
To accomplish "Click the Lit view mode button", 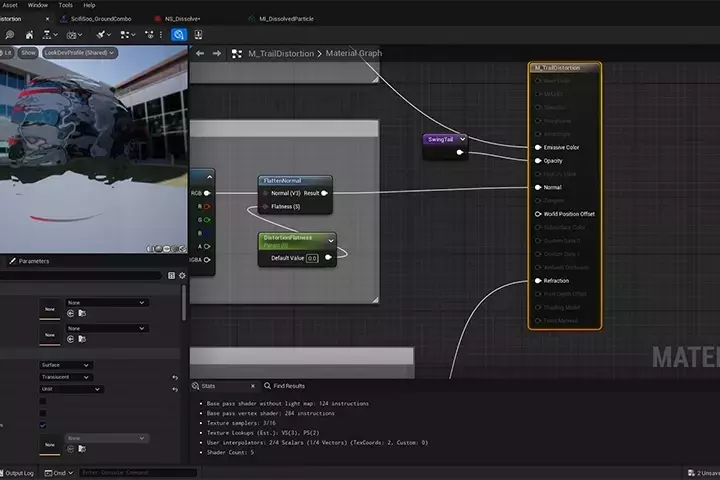I will (7, 53).
